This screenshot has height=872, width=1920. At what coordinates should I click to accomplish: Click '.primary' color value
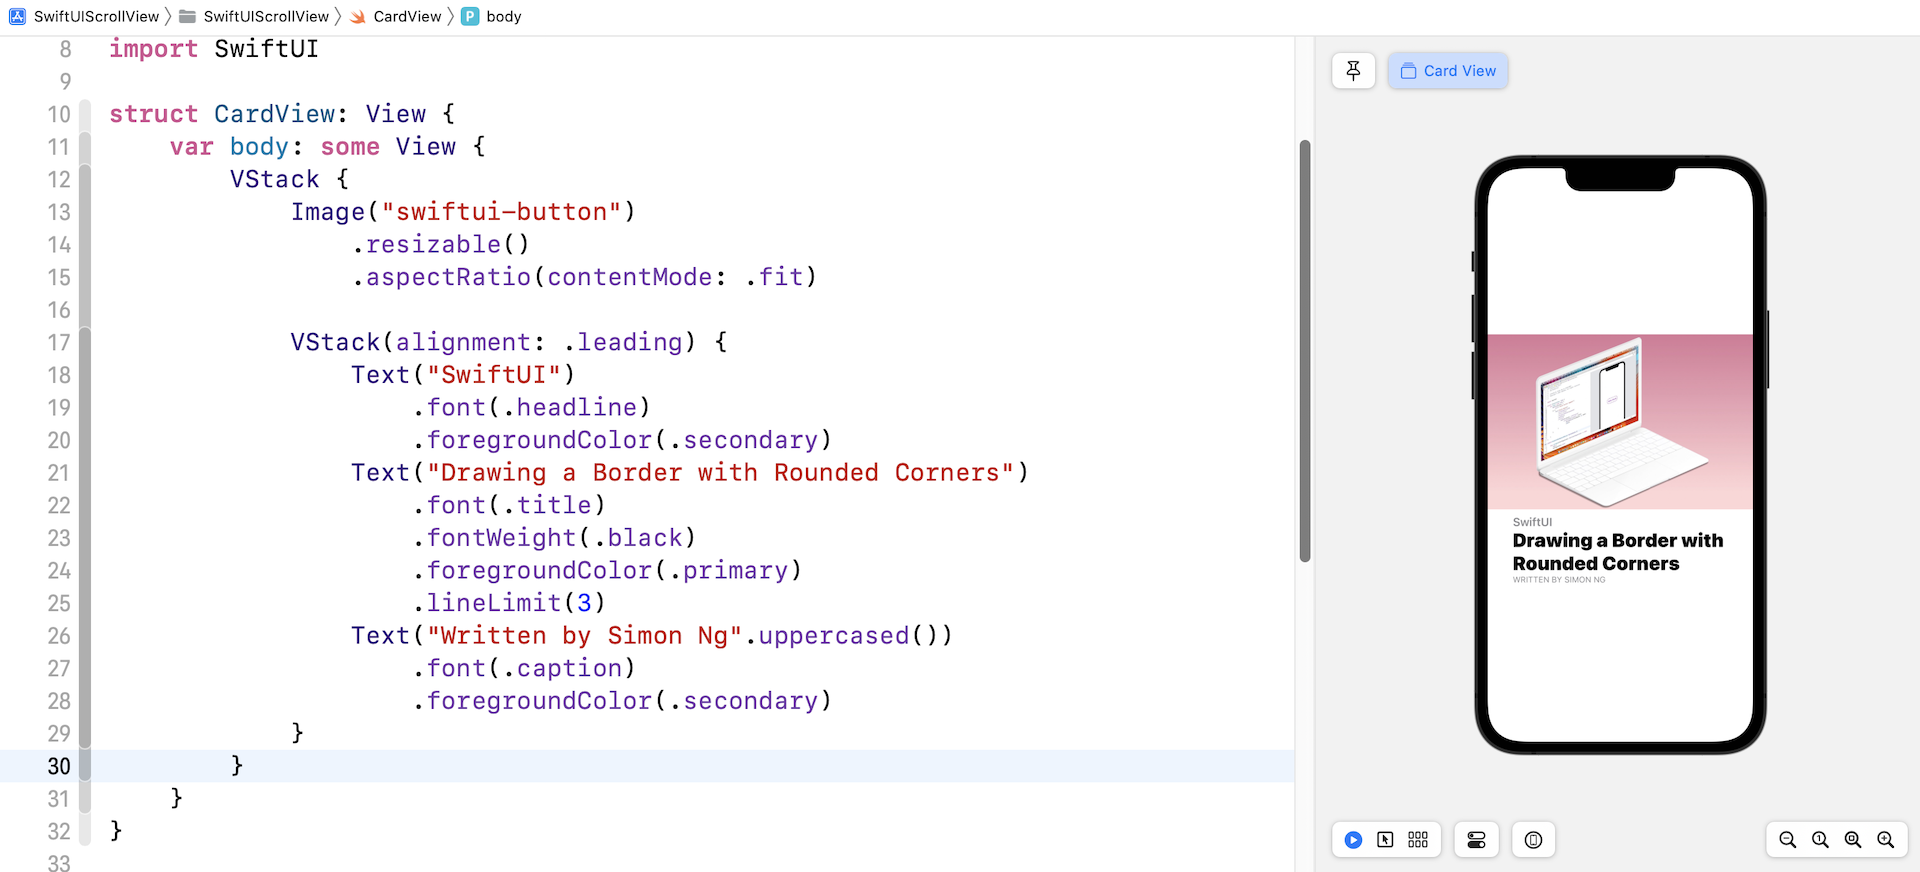[728, 571]
